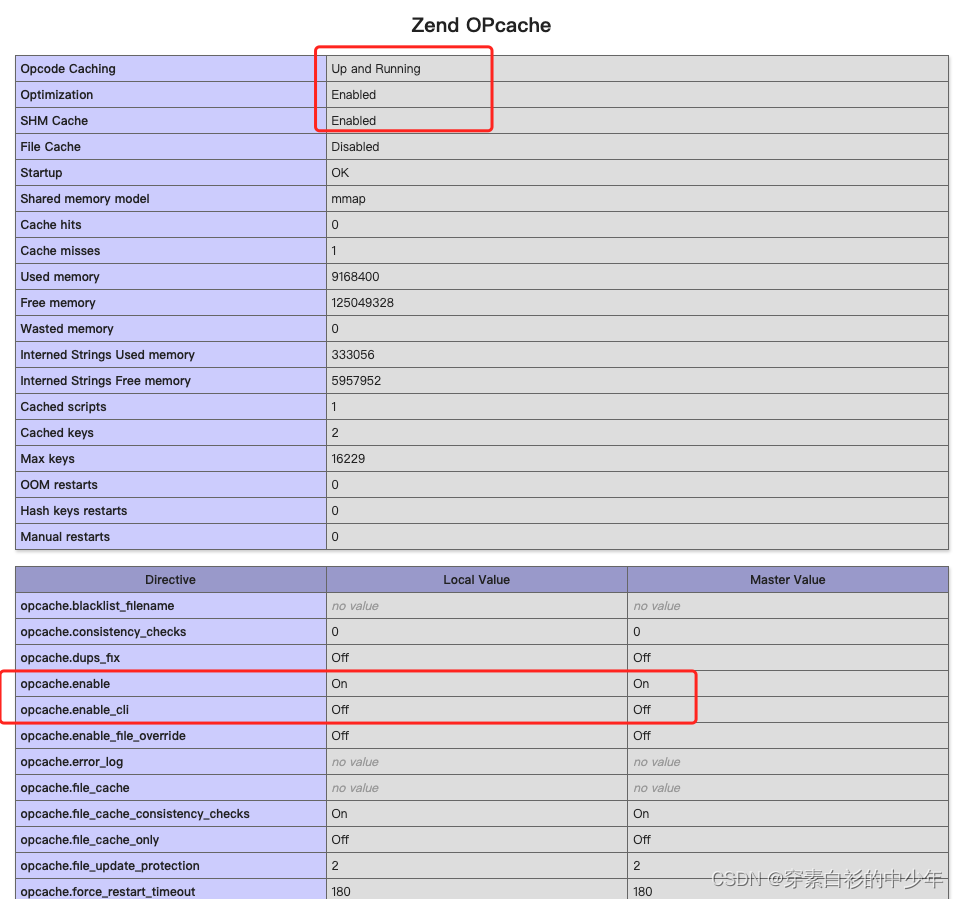
Task: Click the opcache.blacklist_filename no value cell
Action: click(355, 605)
